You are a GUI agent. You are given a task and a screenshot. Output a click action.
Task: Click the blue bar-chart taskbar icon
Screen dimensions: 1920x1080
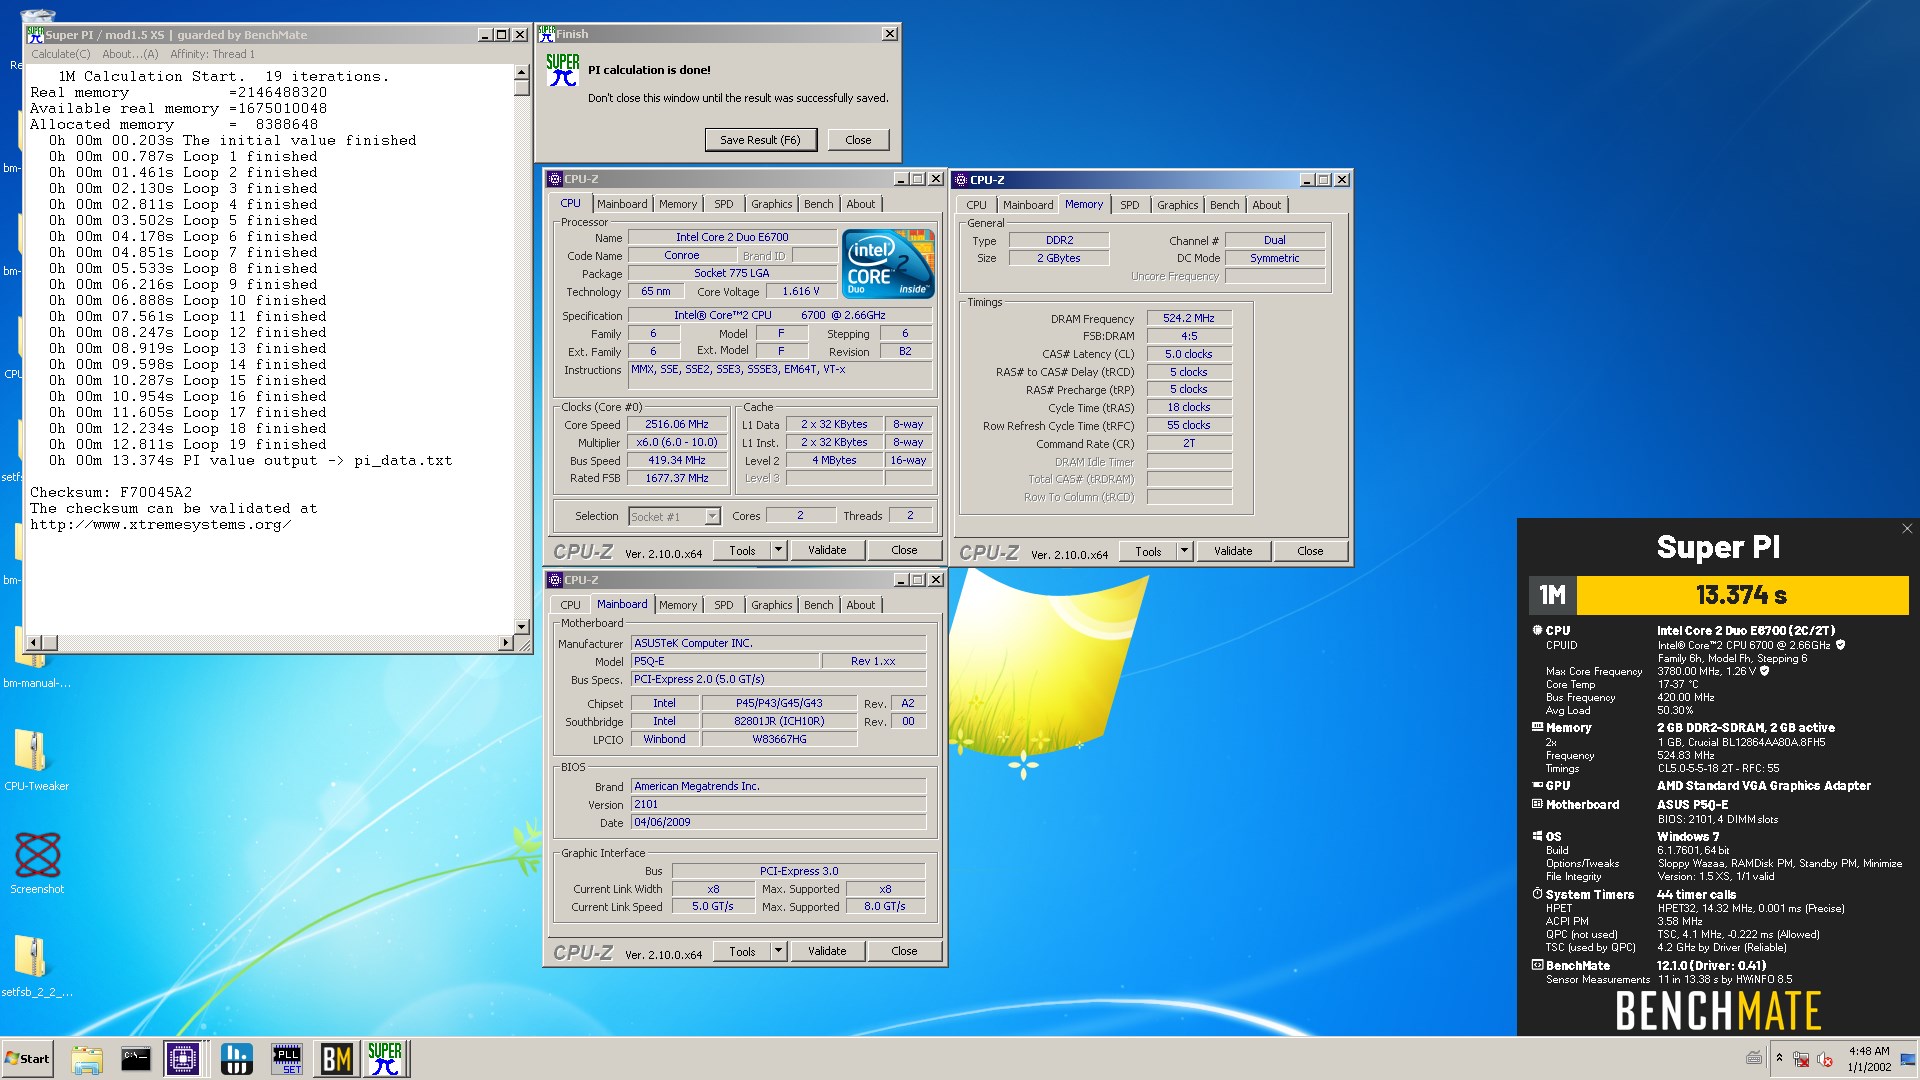tap(236, 1059)
